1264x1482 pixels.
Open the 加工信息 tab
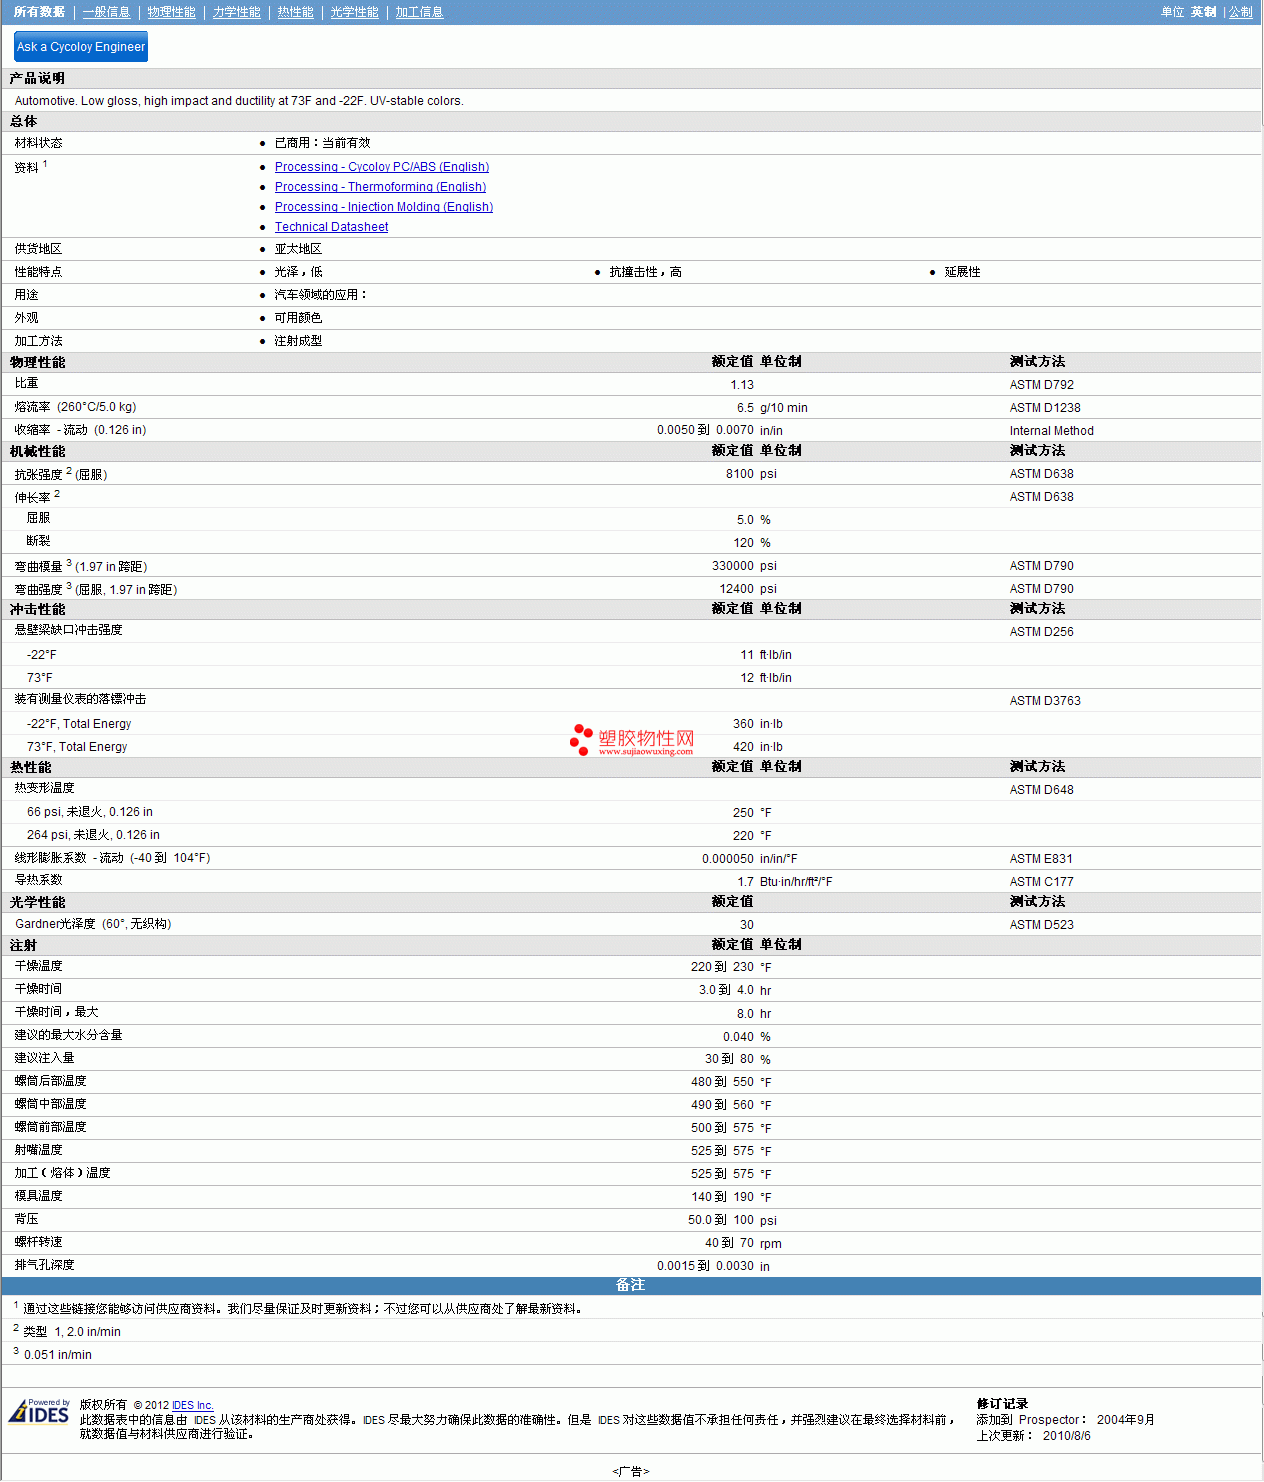[x=419, y=12]
